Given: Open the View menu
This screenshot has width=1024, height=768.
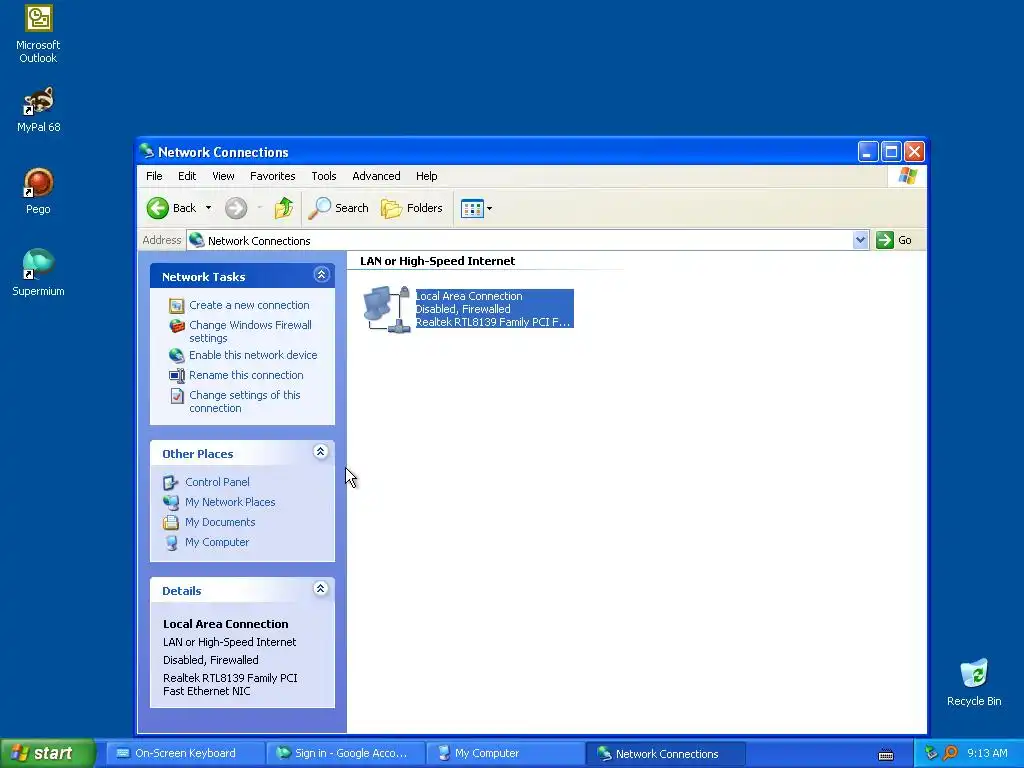Looking at the screenshot, I should pos(223,176).
